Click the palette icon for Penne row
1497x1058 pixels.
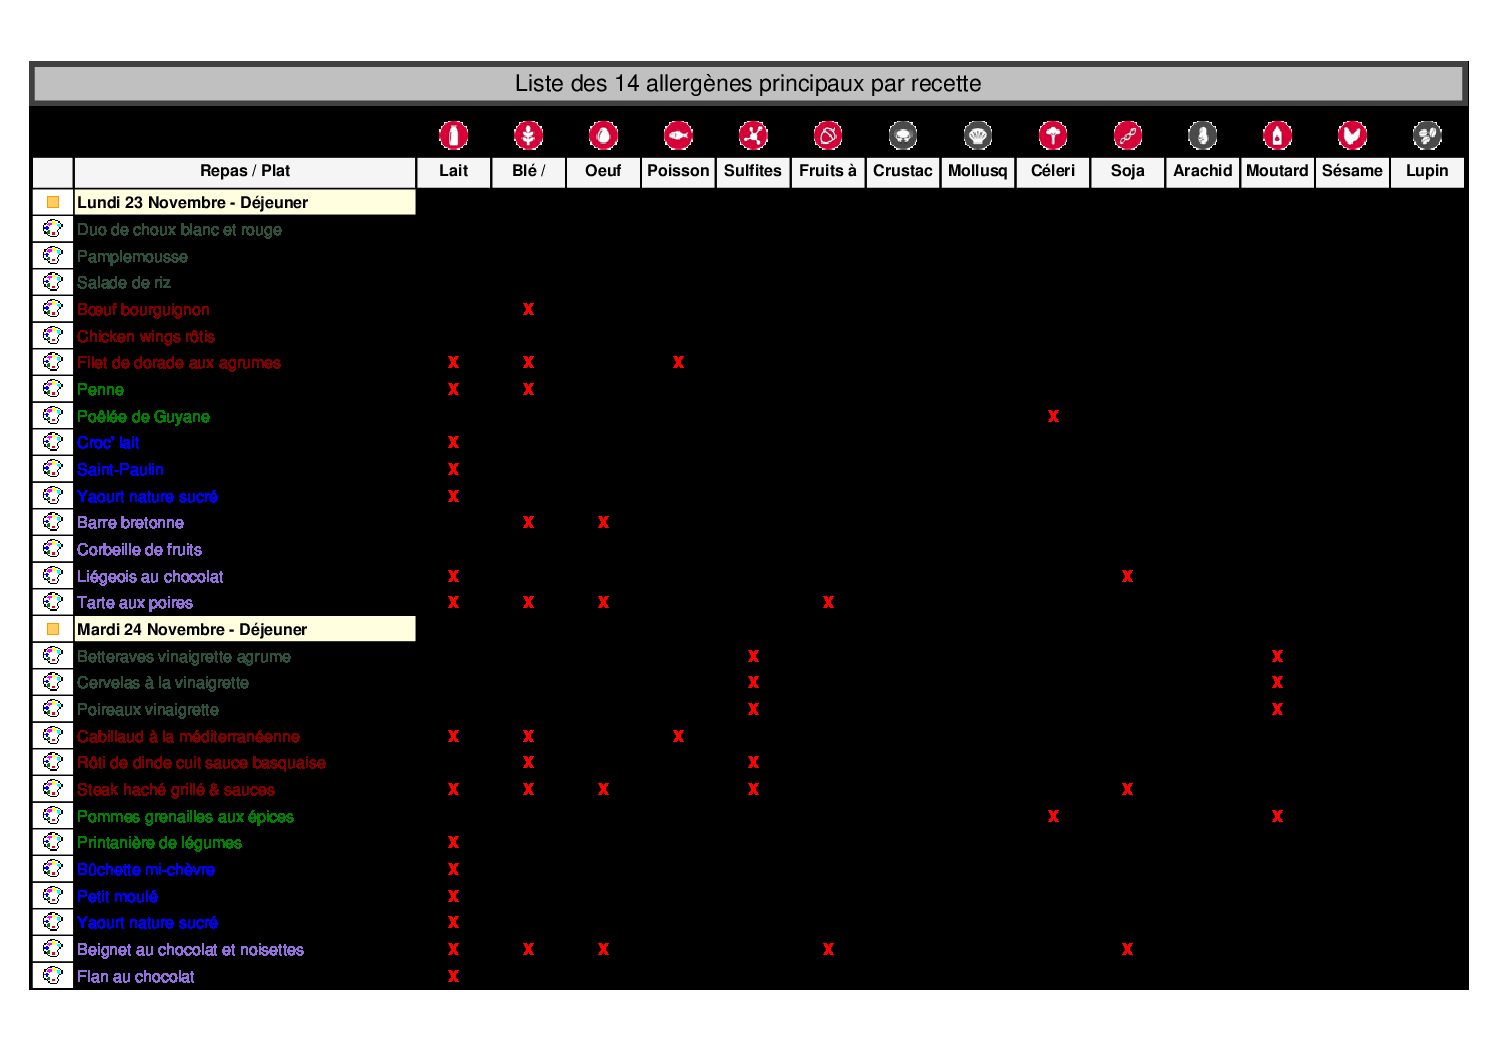(x=53, y=389)
